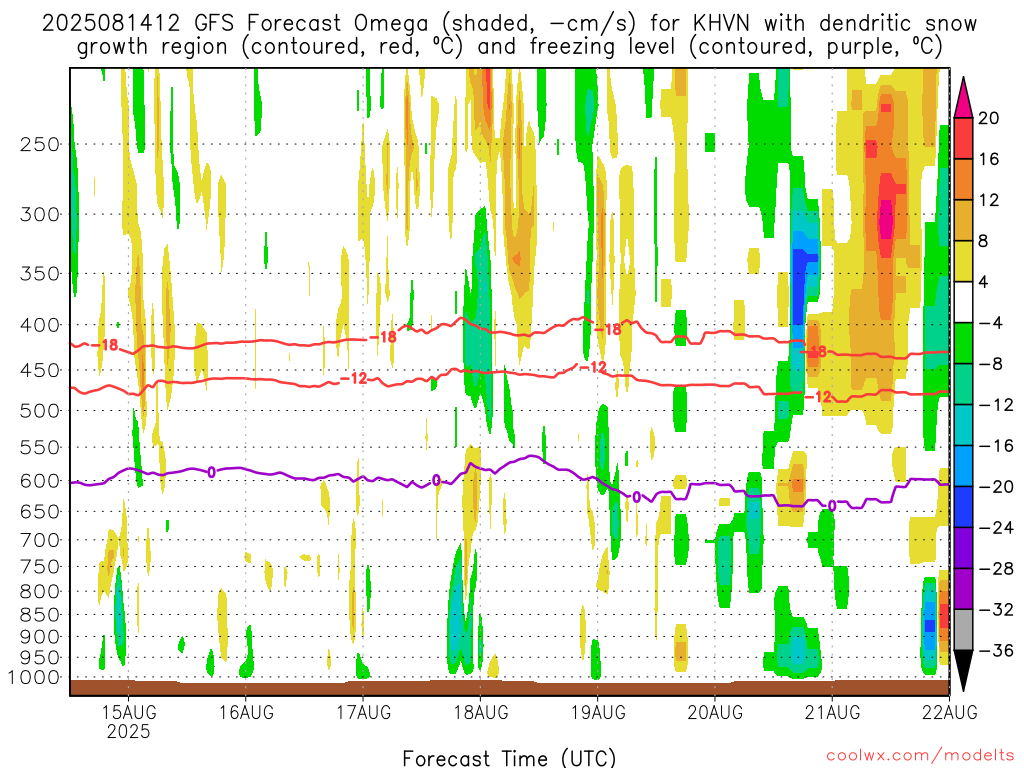Click the -12 contour label near 19AUG
Screen dimensions: 1024x768
click(593, 368)
